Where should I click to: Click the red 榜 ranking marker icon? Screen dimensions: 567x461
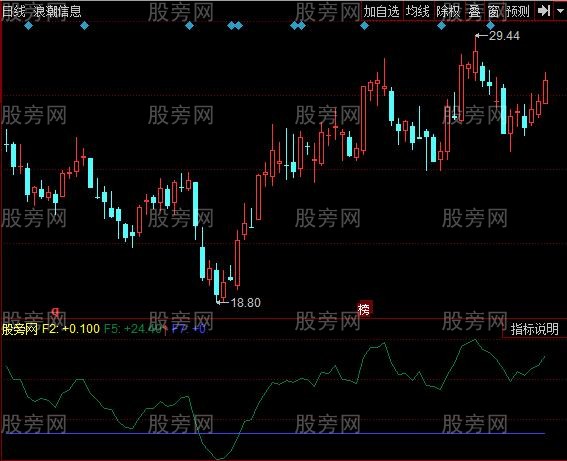[364, 309]
